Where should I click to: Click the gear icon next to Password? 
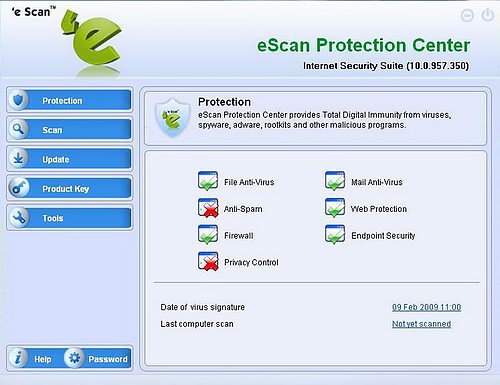click(x=74, y=358)
